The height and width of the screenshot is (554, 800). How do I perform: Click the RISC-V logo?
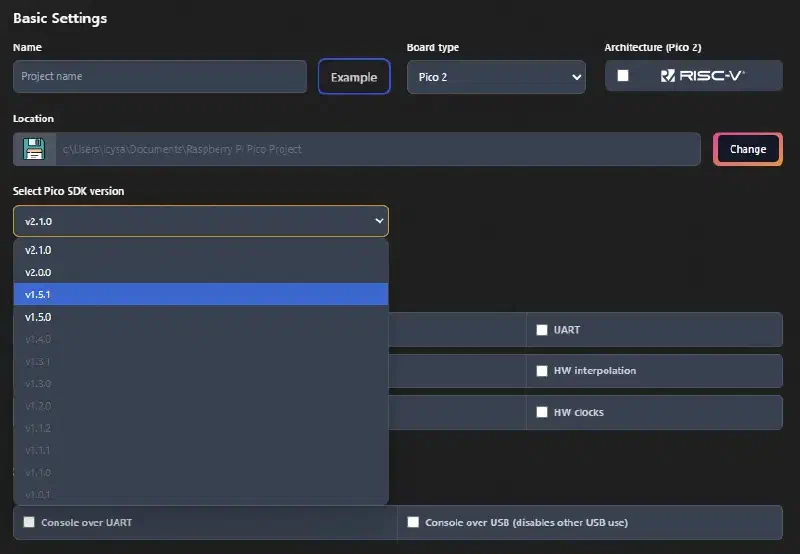tap(703, 75)
